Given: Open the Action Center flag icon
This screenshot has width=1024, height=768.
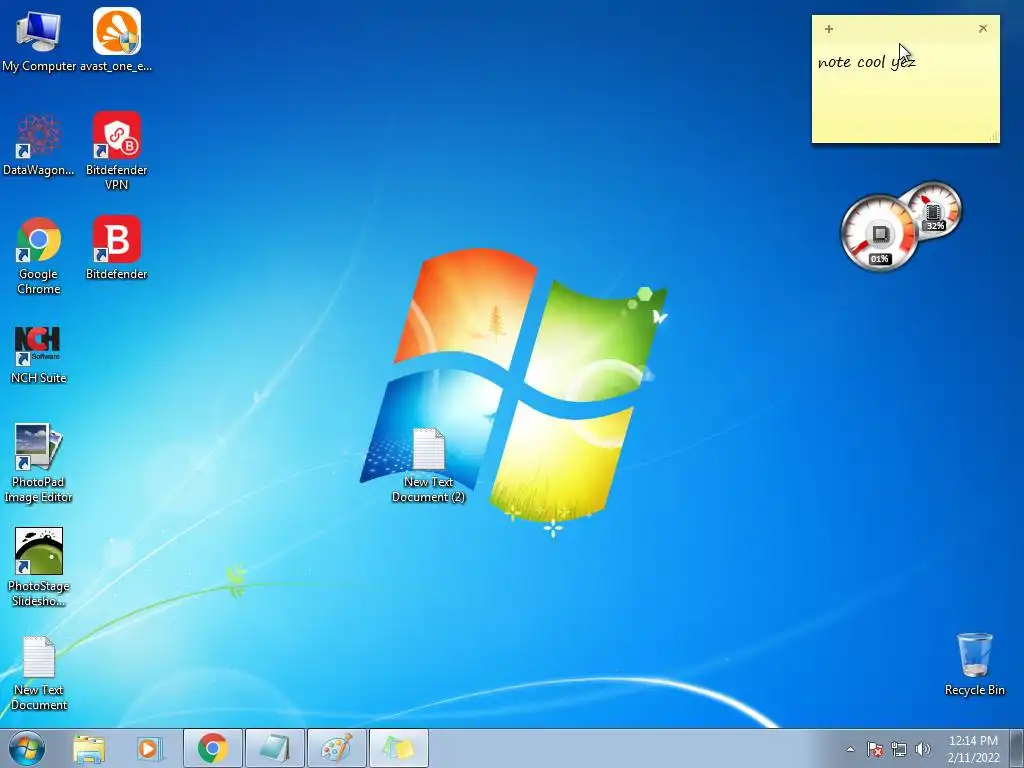Looking at the screenshot, I should tap(875, 749).
